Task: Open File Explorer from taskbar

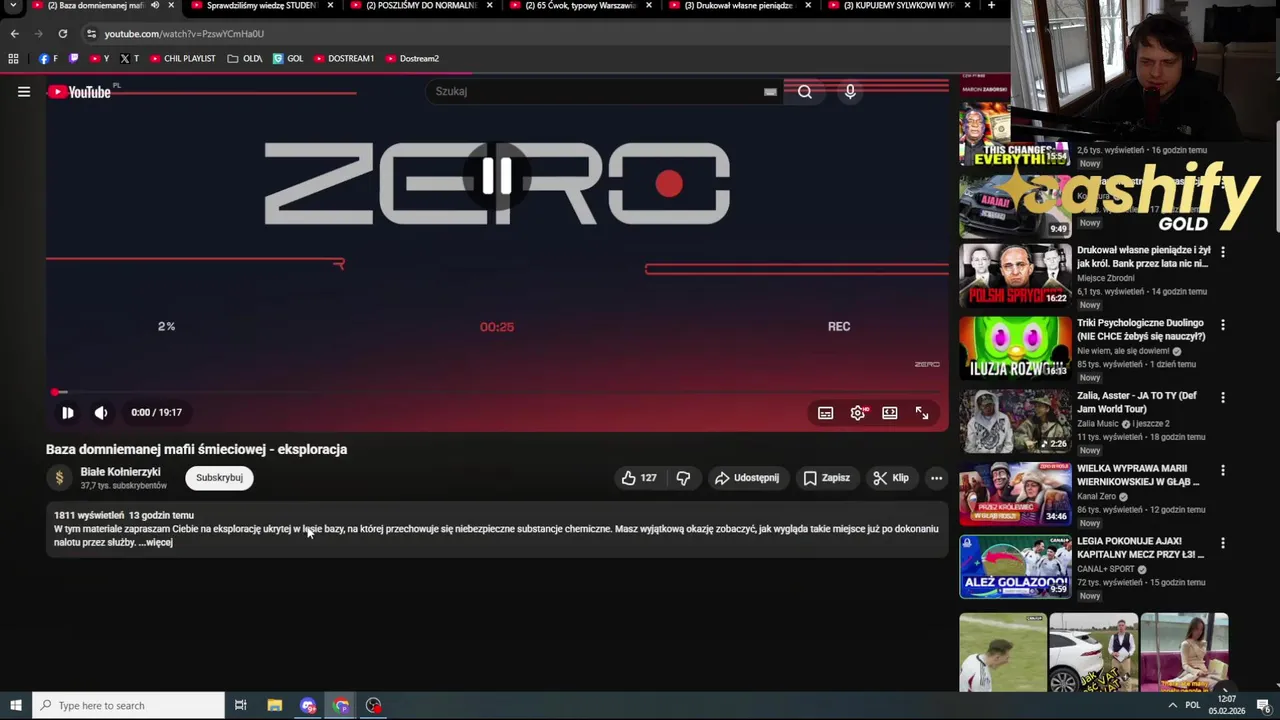Action: pyautogui.click(x=275, y=706)
